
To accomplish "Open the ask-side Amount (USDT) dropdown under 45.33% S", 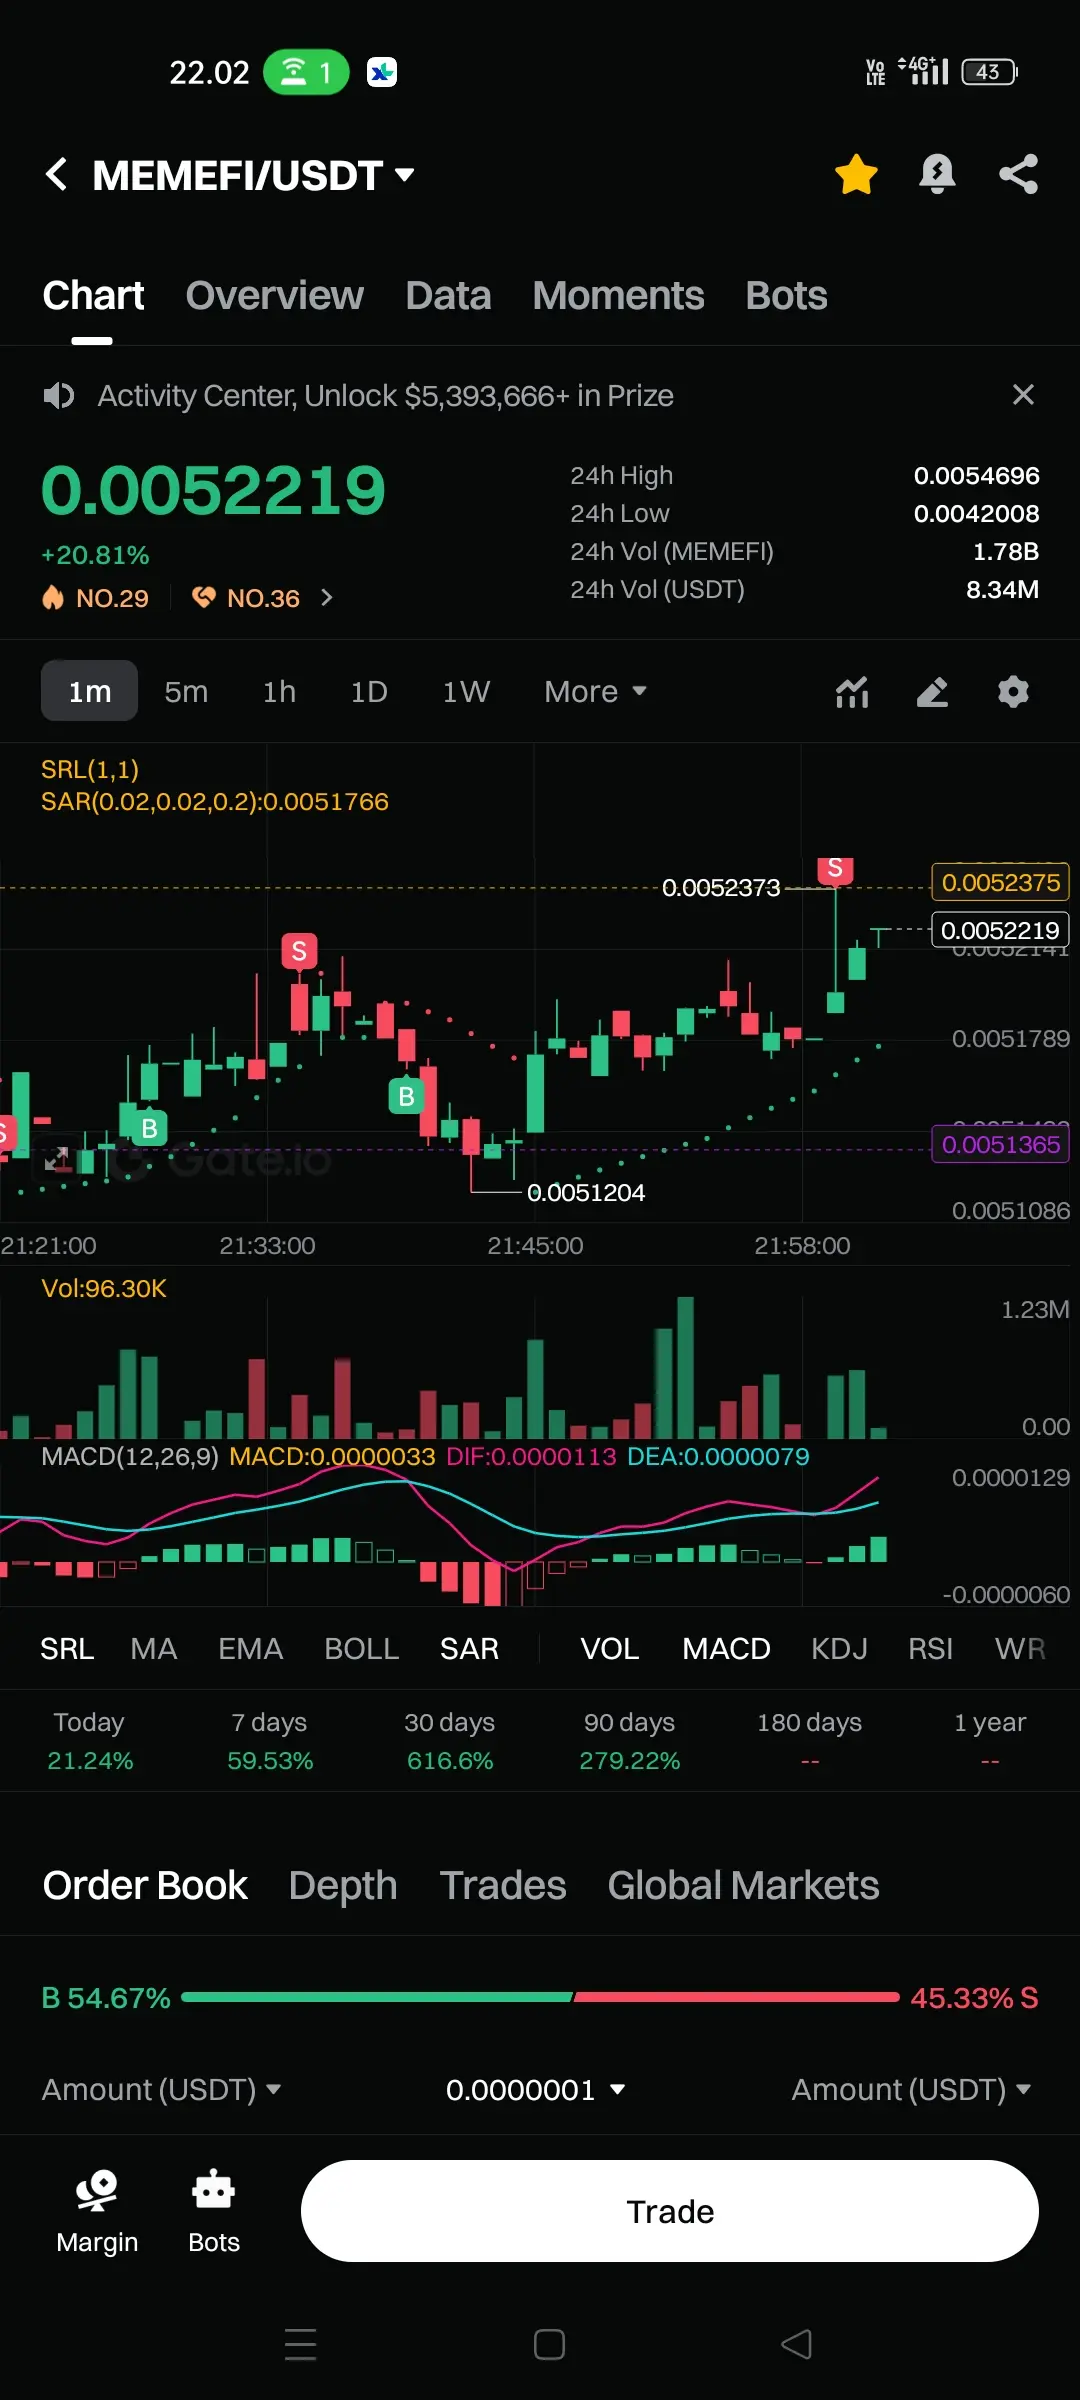I will click(x=911, y=2089).
